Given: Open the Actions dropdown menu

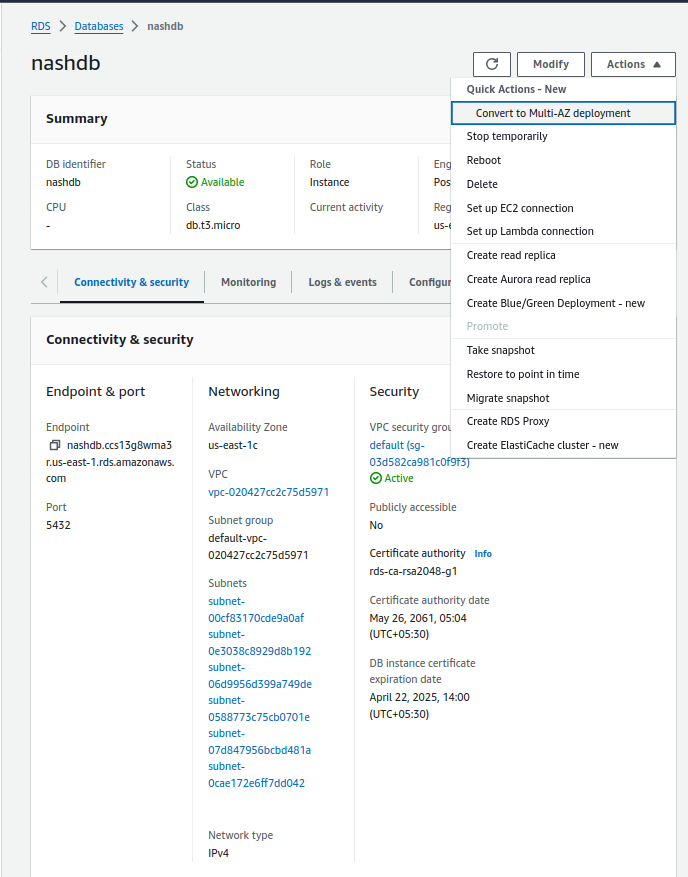Looking at the screenshot, I should coord(633,64).
